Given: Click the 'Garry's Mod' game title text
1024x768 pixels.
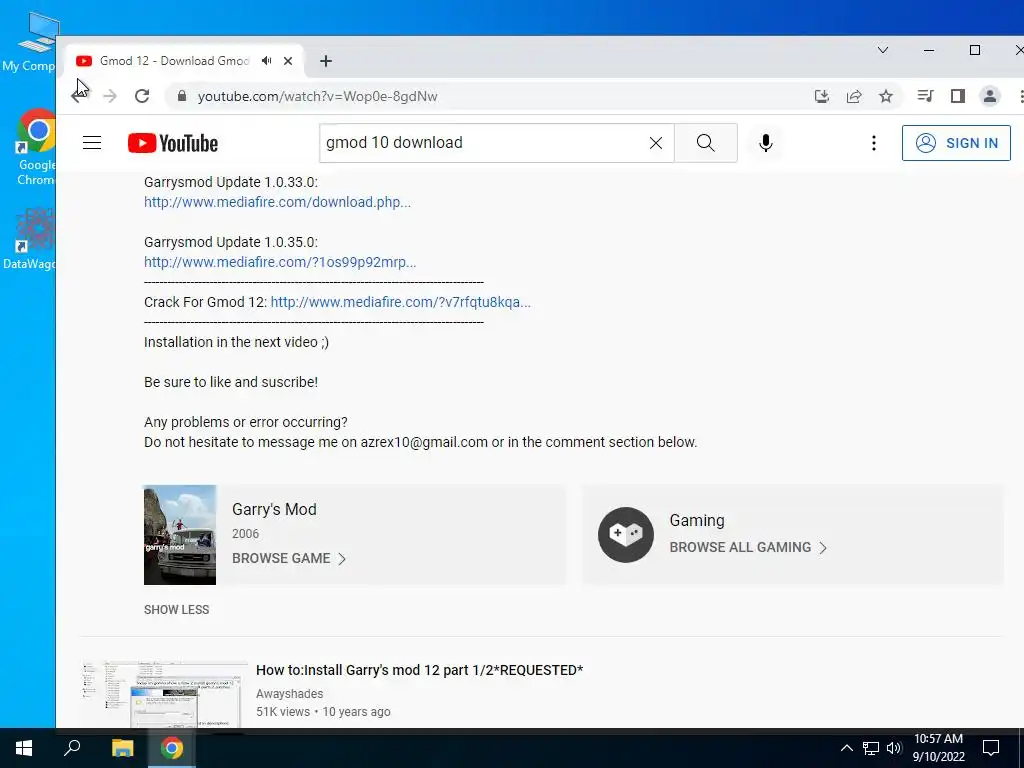Looking at the screenshot, I should click(x=274, y=509).
